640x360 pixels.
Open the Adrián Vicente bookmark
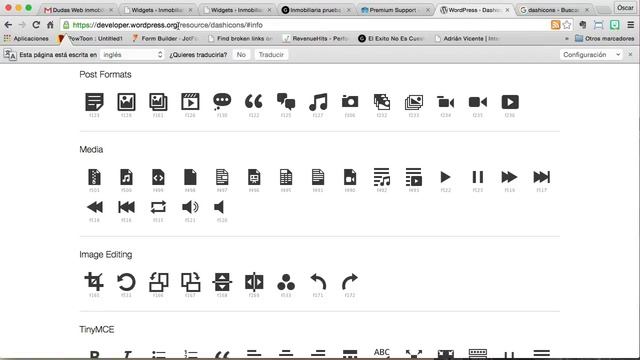pos(468,38)
